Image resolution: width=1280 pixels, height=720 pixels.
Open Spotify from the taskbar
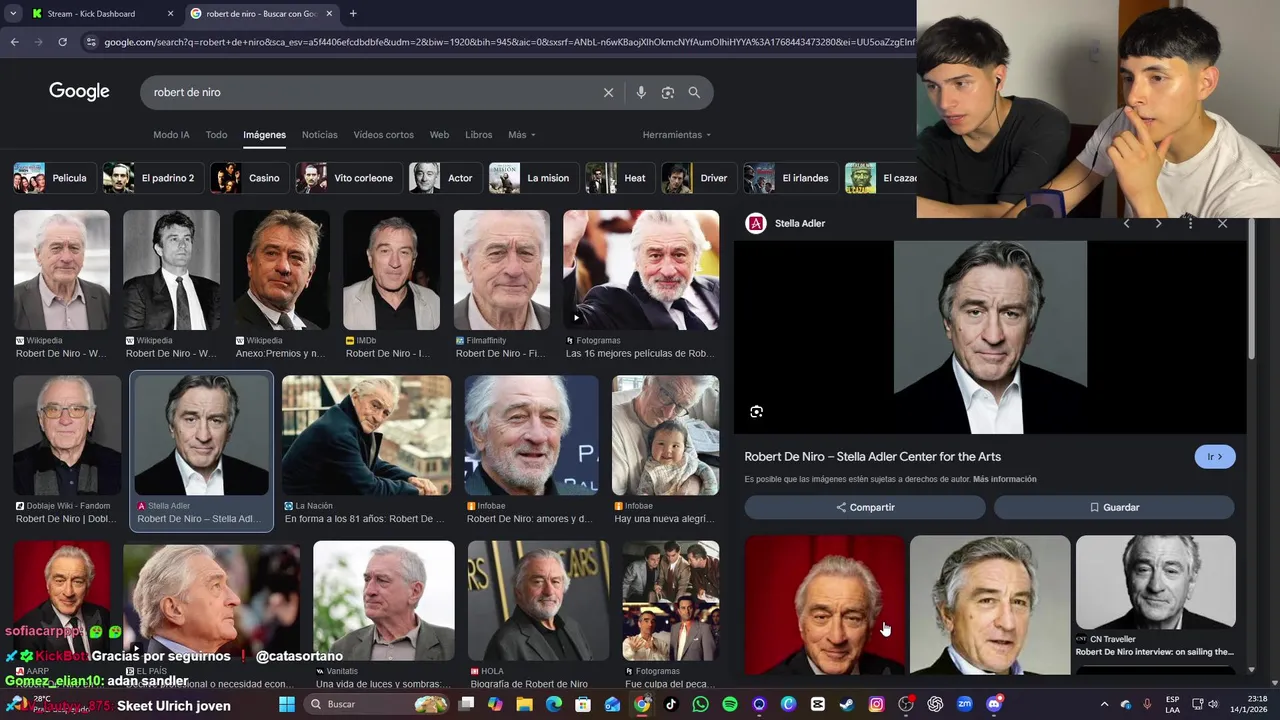pyautogui.click(x=730, y=704)
